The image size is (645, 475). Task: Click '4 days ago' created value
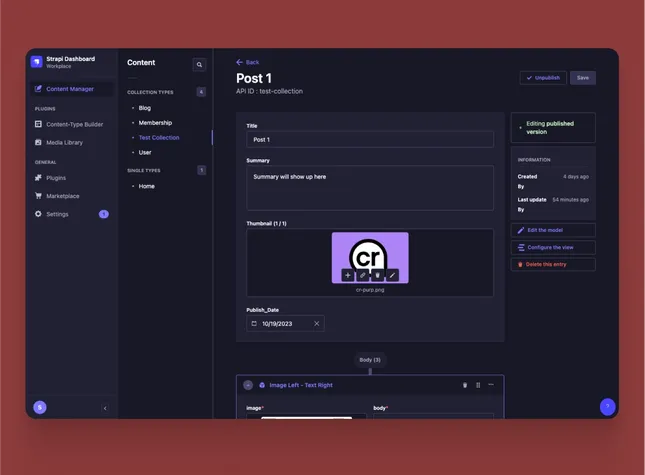tap(576, 176)
